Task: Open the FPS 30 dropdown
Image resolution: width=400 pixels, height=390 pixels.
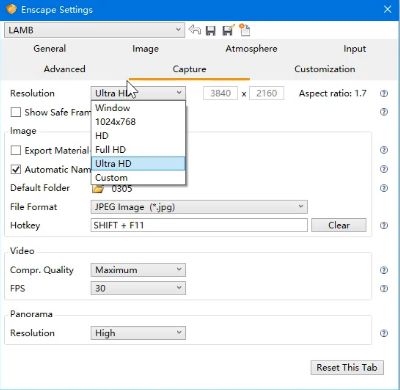Action: coord(138,288)
